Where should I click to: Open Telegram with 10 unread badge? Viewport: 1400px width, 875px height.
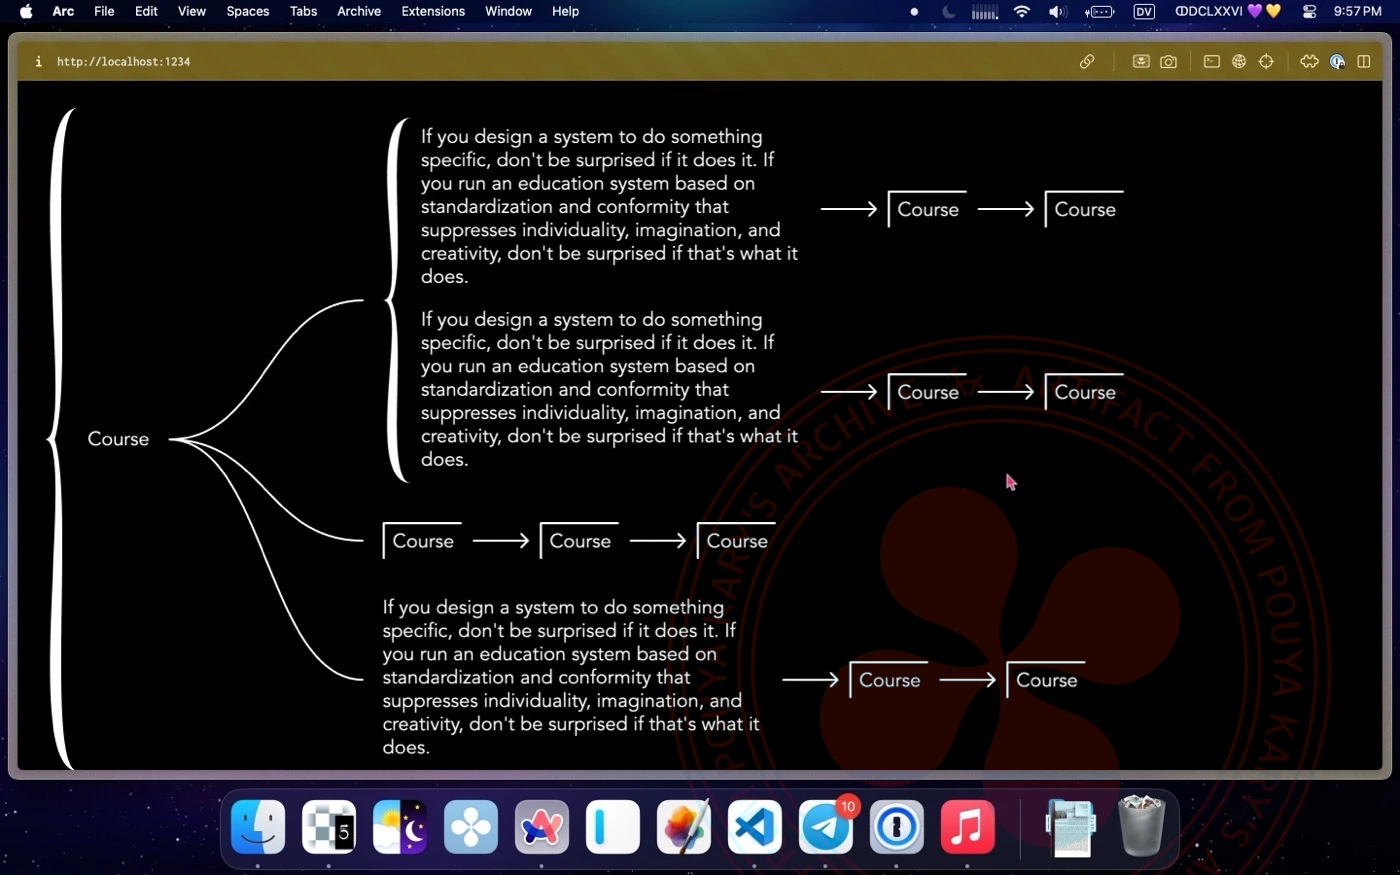(x=826, y=827)
